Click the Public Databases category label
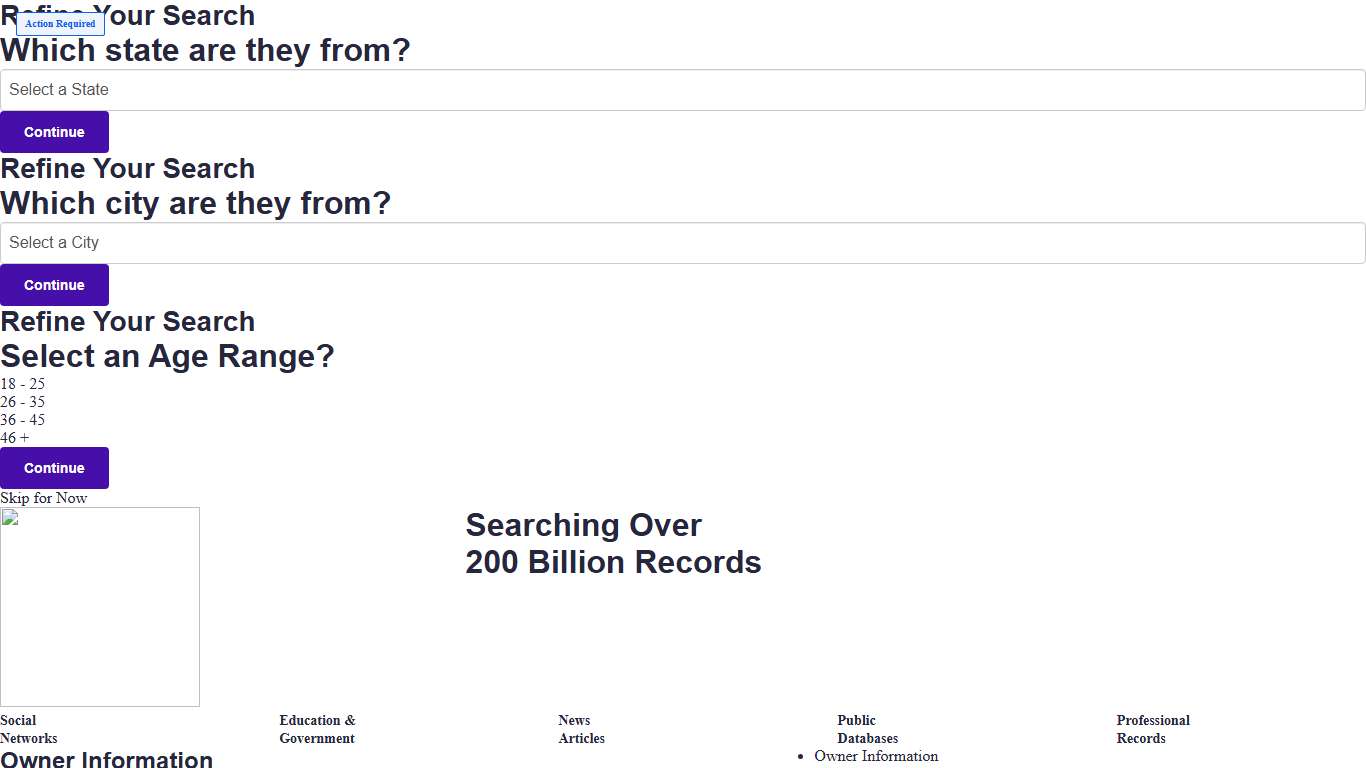The width and height of the screenshot is (1366, 768). [x=867, y=729]
